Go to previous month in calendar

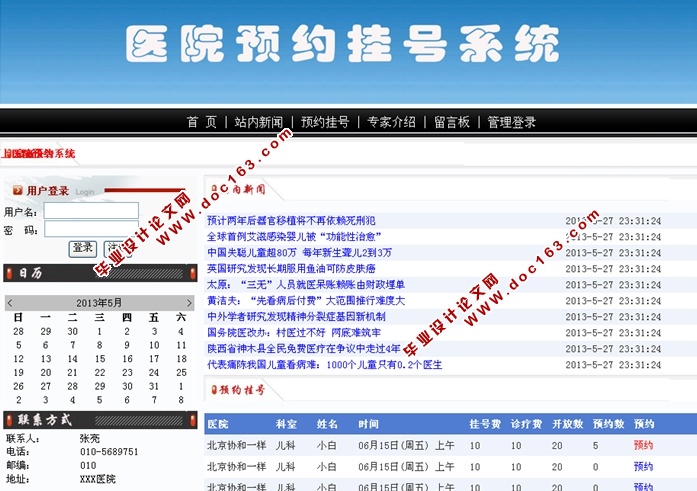coord(10,302)
